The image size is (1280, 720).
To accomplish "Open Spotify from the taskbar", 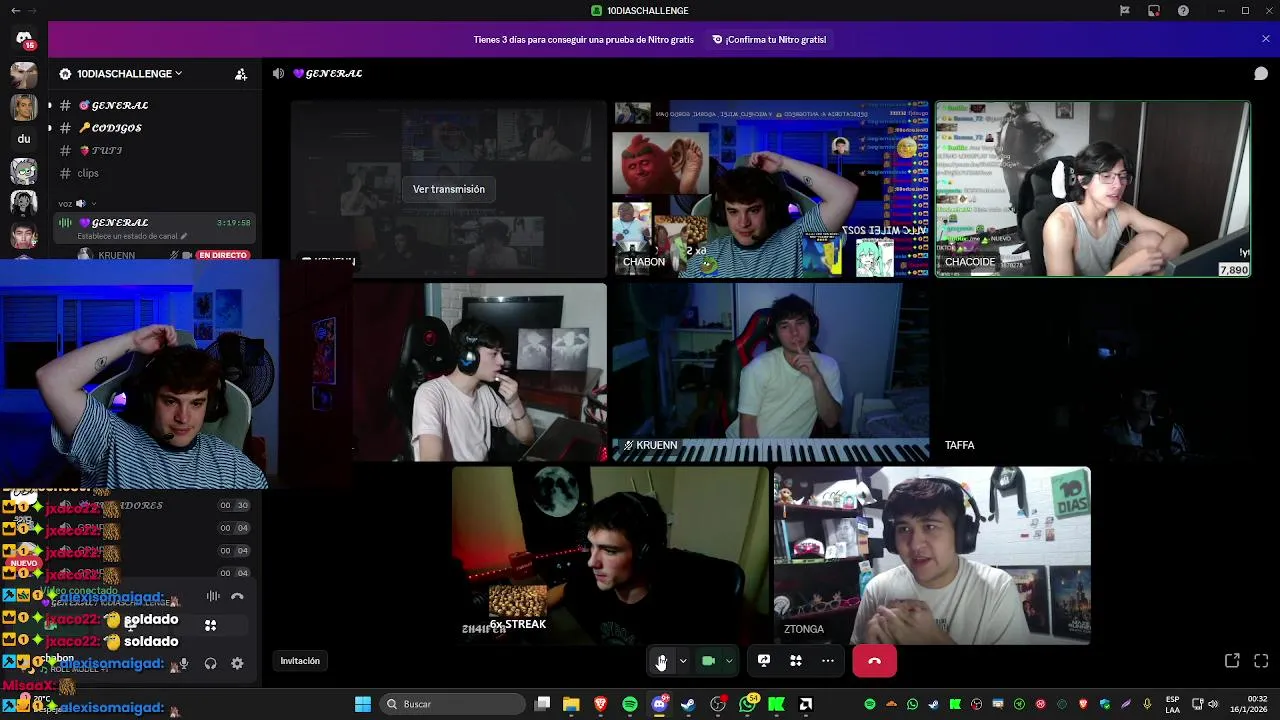I will 630,704.
